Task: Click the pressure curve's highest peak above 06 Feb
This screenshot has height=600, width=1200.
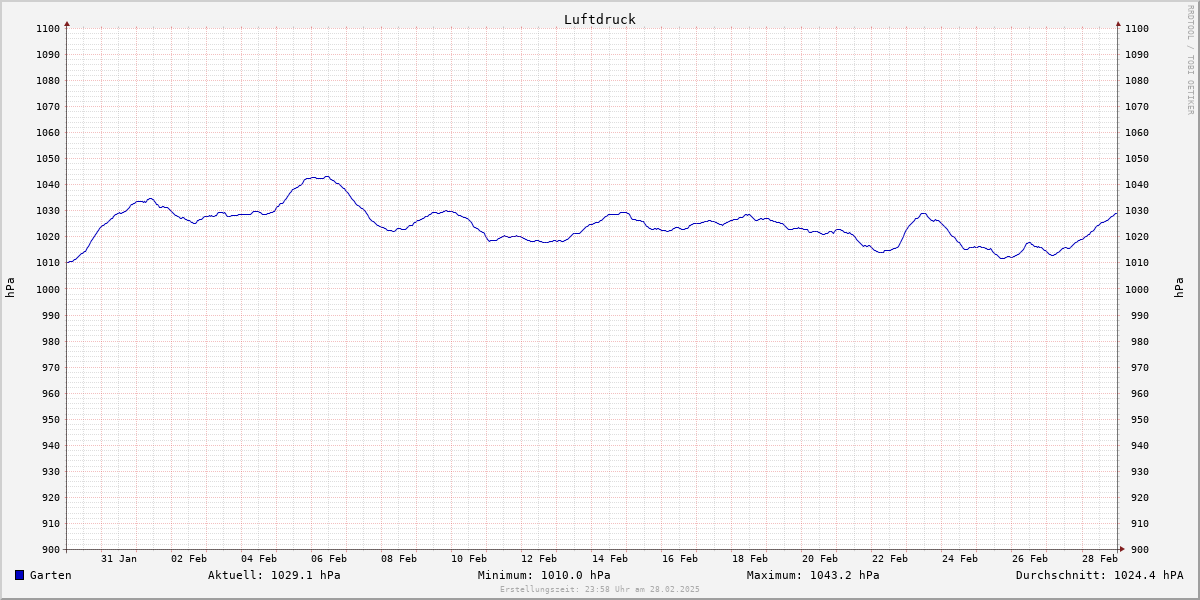Action: [x=326, y=177]
